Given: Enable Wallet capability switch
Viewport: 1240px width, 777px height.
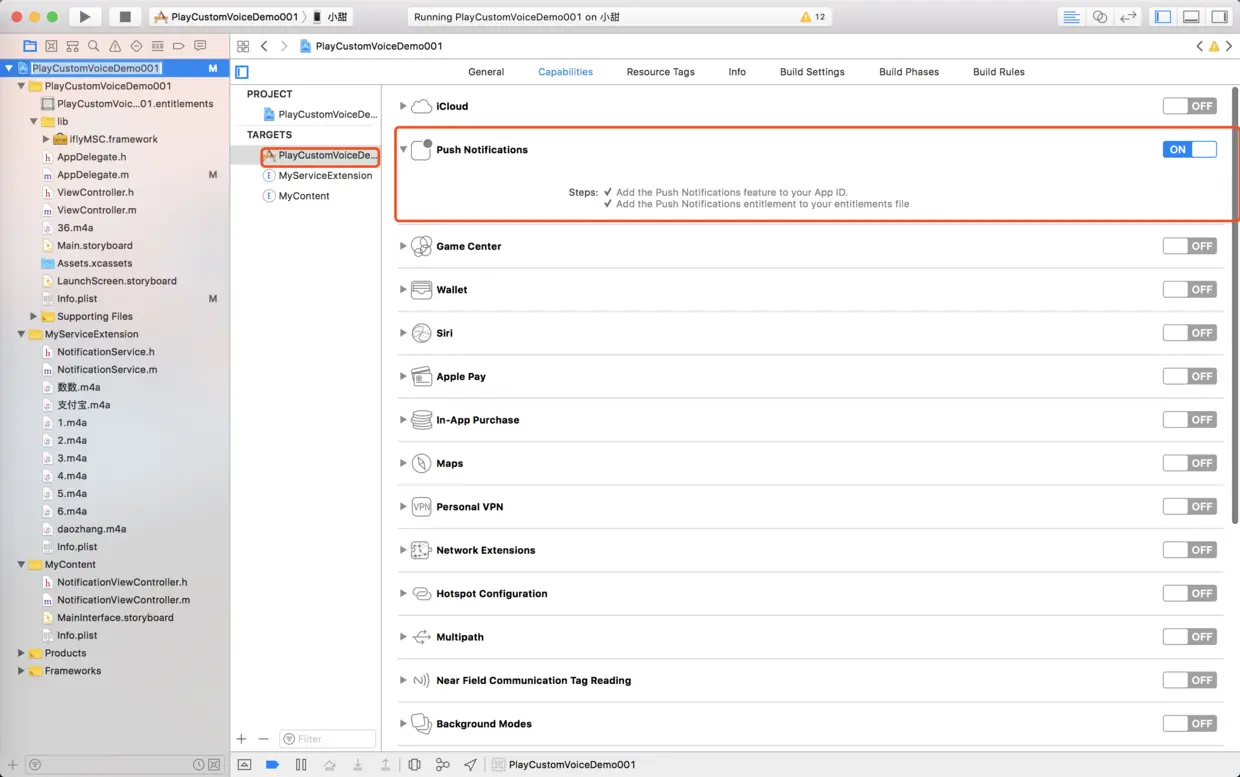Looking at the screenshot, I should (x=1189, y=289).
